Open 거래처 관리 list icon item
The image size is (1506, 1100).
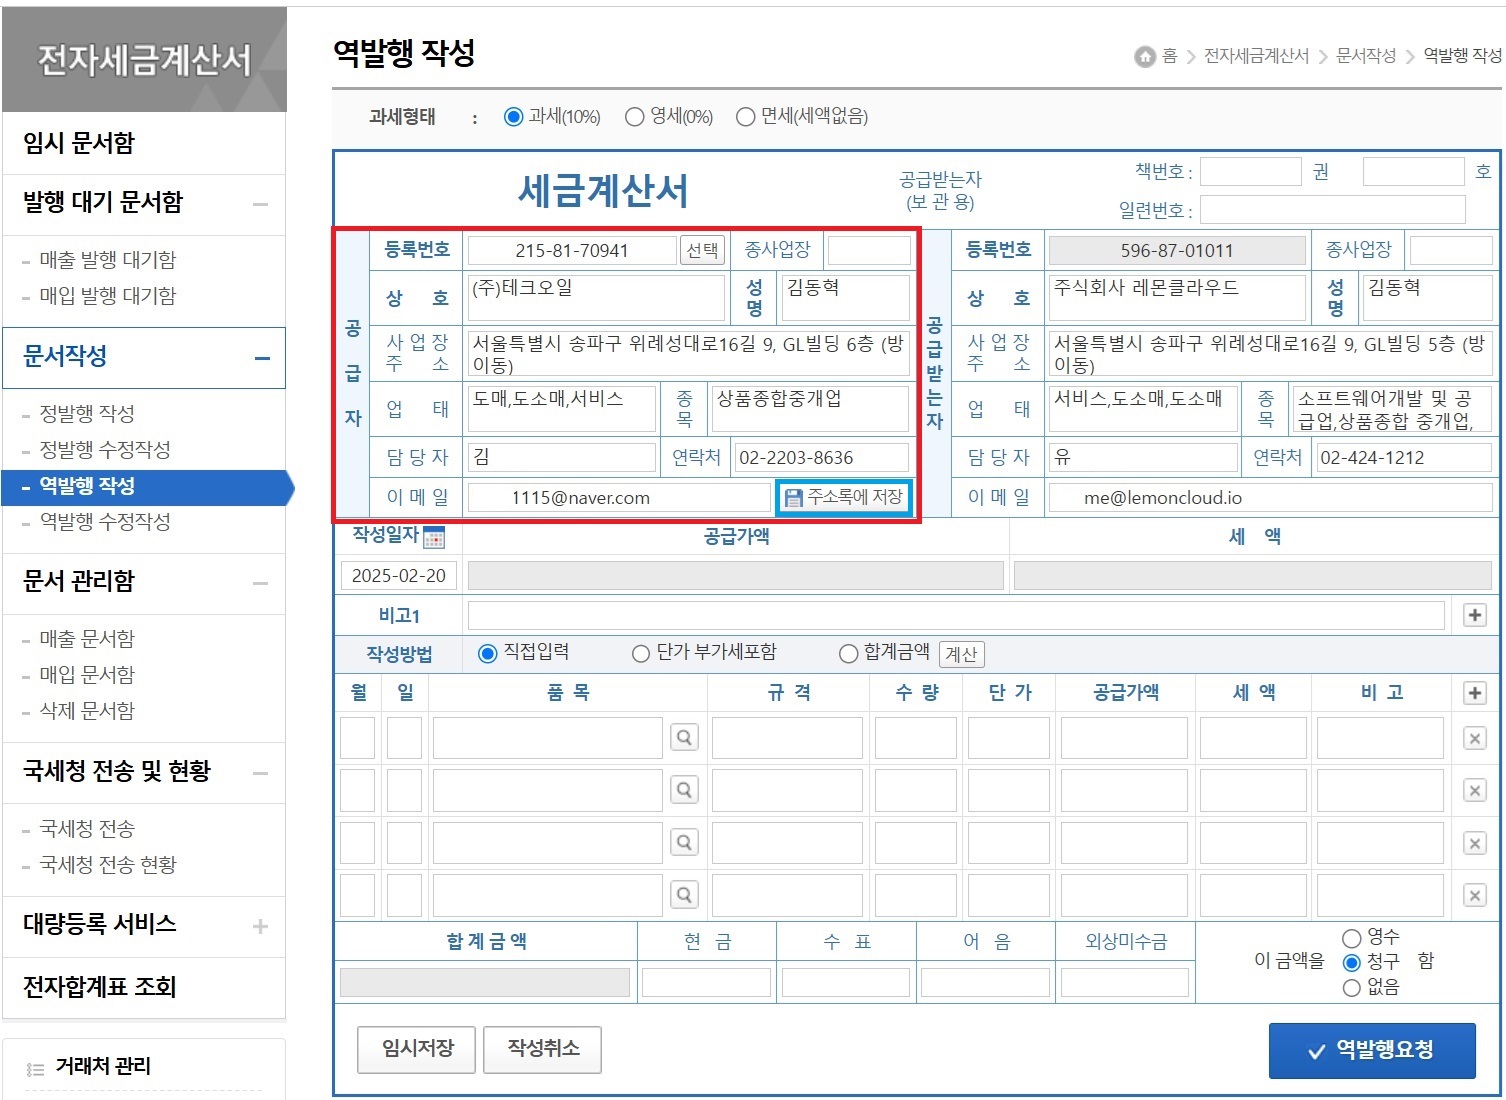coord(89,1067)
